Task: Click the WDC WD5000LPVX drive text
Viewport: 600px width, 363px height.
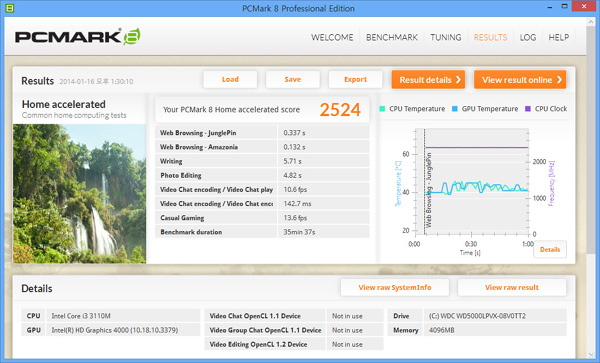Action: coord(477,316)
